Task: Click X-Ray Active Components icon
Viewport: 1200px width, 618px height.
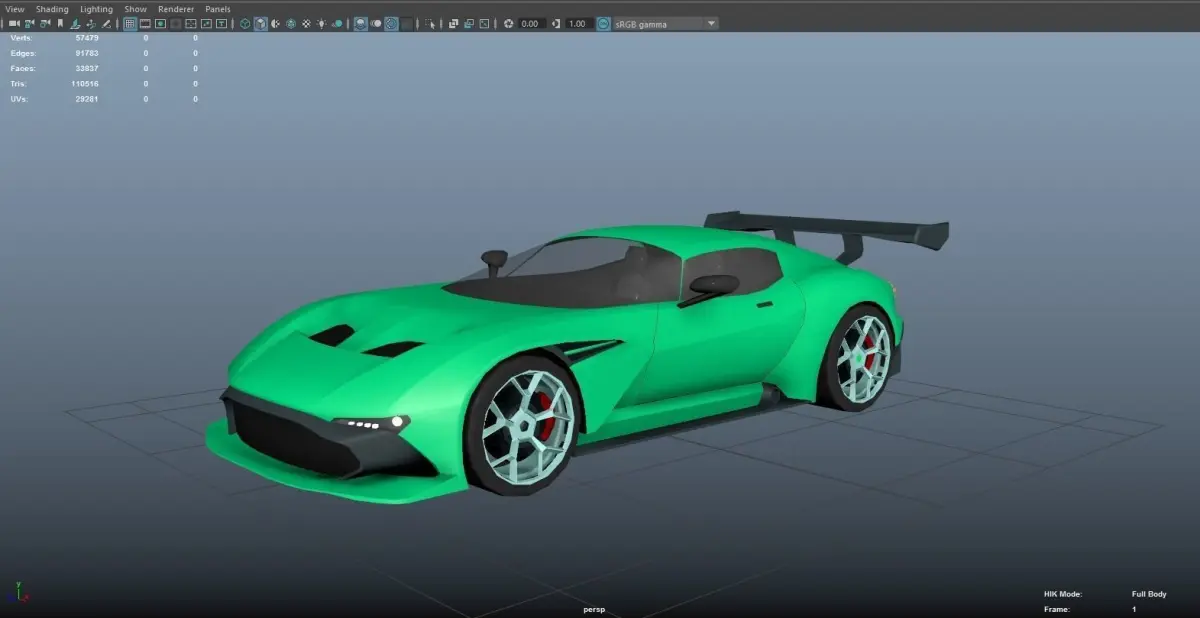Action: pyautogui.click(x=468, y=23)
